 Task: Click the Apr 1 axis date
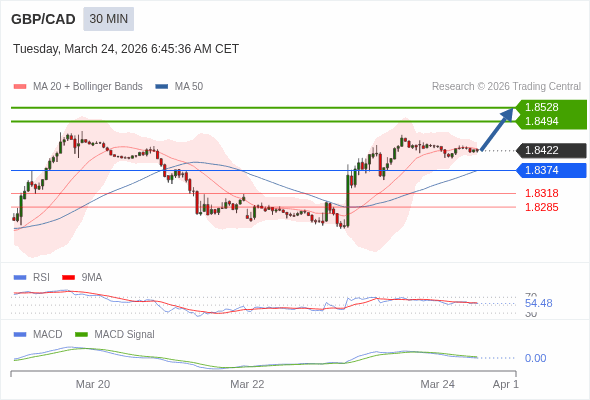(506, 384)
